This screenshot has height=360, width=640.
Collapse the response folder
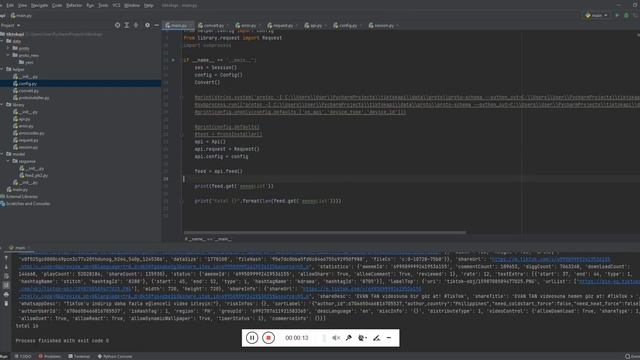point(8,161)
